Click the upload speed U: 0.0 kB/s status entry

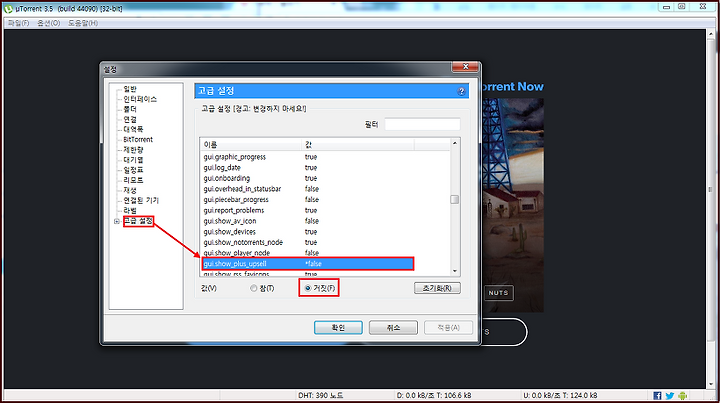click(x=560, y=395)
